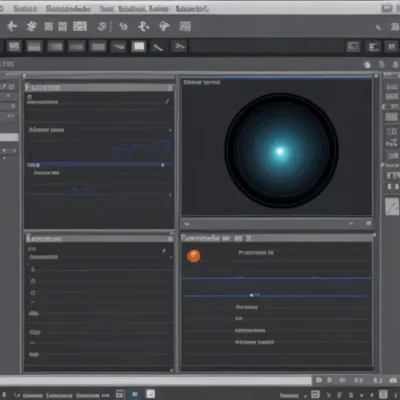Screen dimensions: 400x400
Task: Click the light square icon at taskbar's right end
Action: pos(383,394)
